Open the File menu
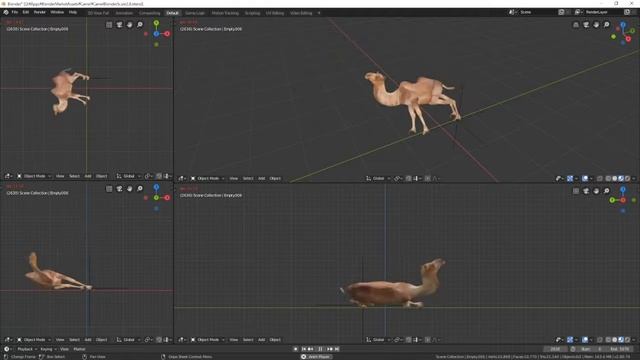This screenshot has width=640, height=360. pyautogui.click(x=15, y=13)
